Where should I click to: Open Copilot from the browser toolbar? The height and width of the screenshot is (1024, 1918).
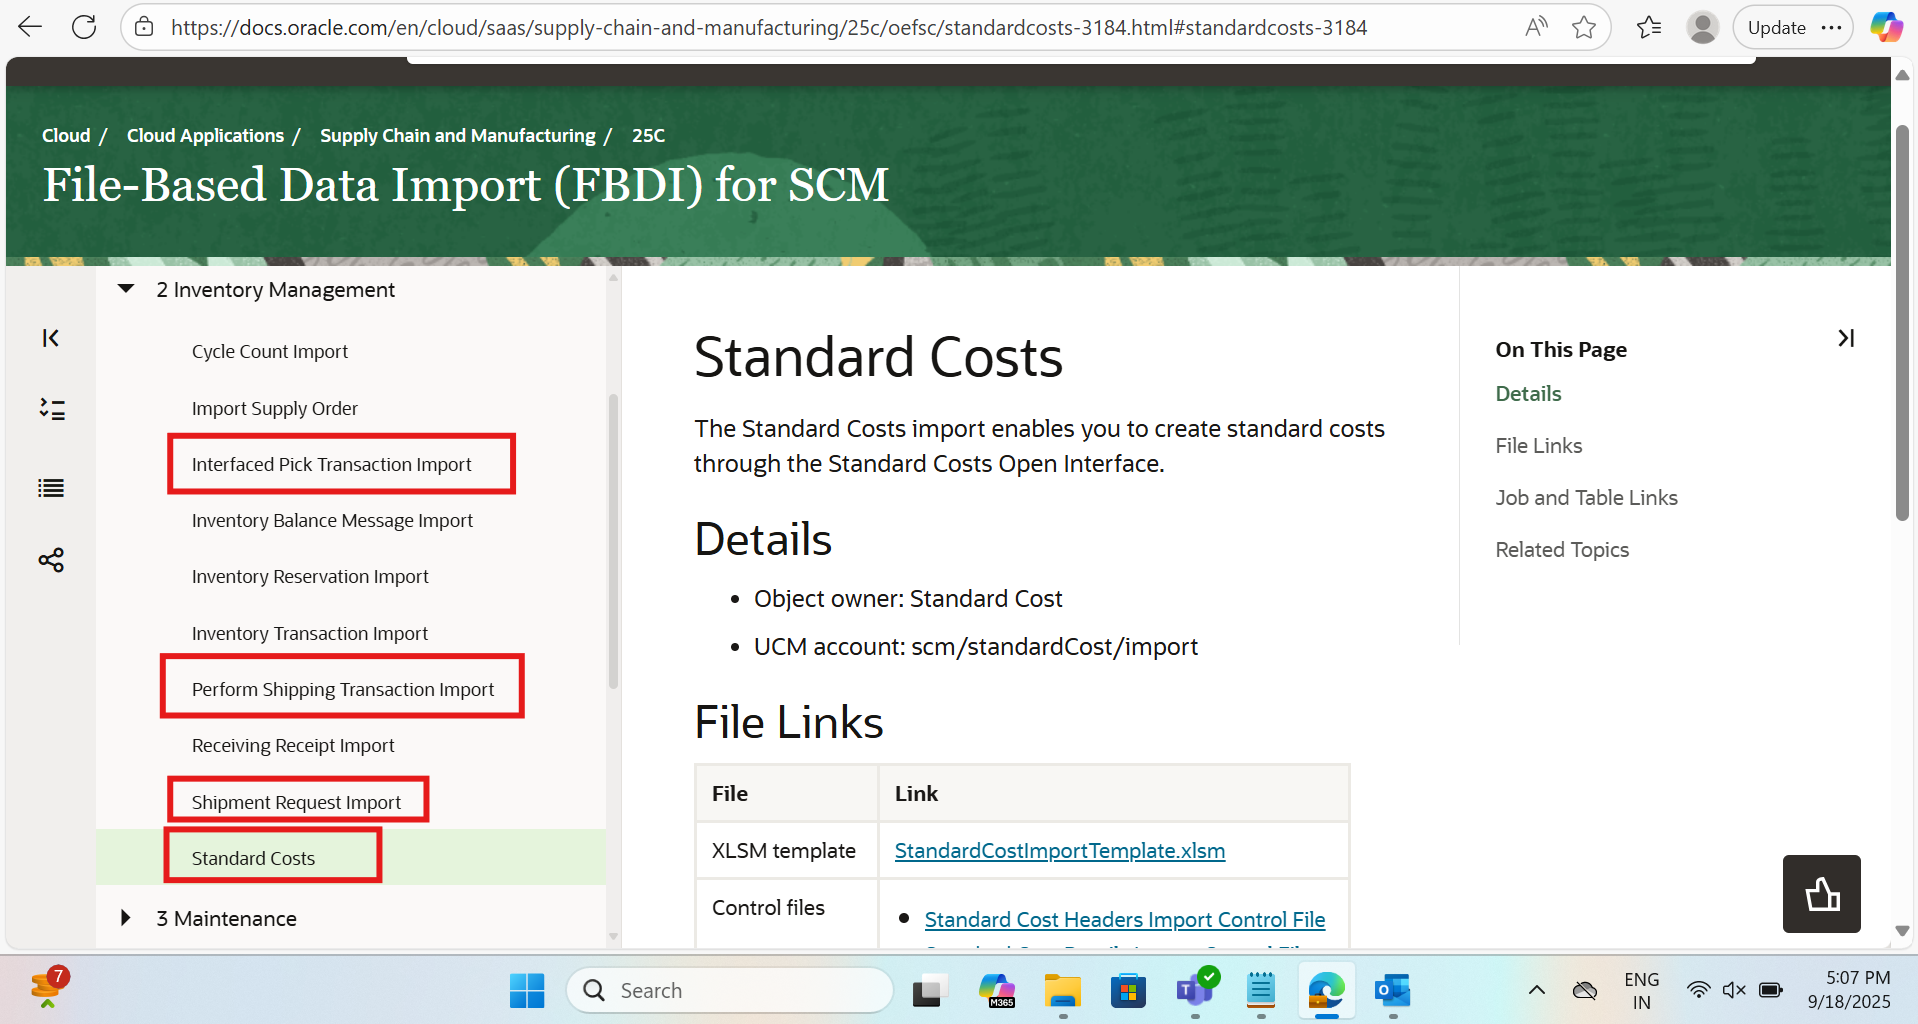[1884, 27]
